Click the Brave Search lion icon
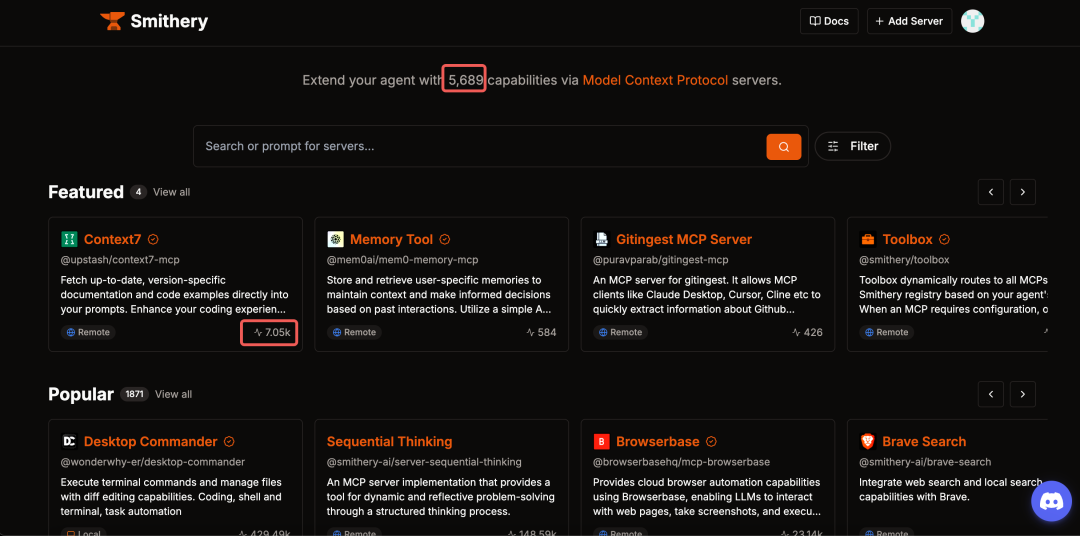 tap(868, 442)
